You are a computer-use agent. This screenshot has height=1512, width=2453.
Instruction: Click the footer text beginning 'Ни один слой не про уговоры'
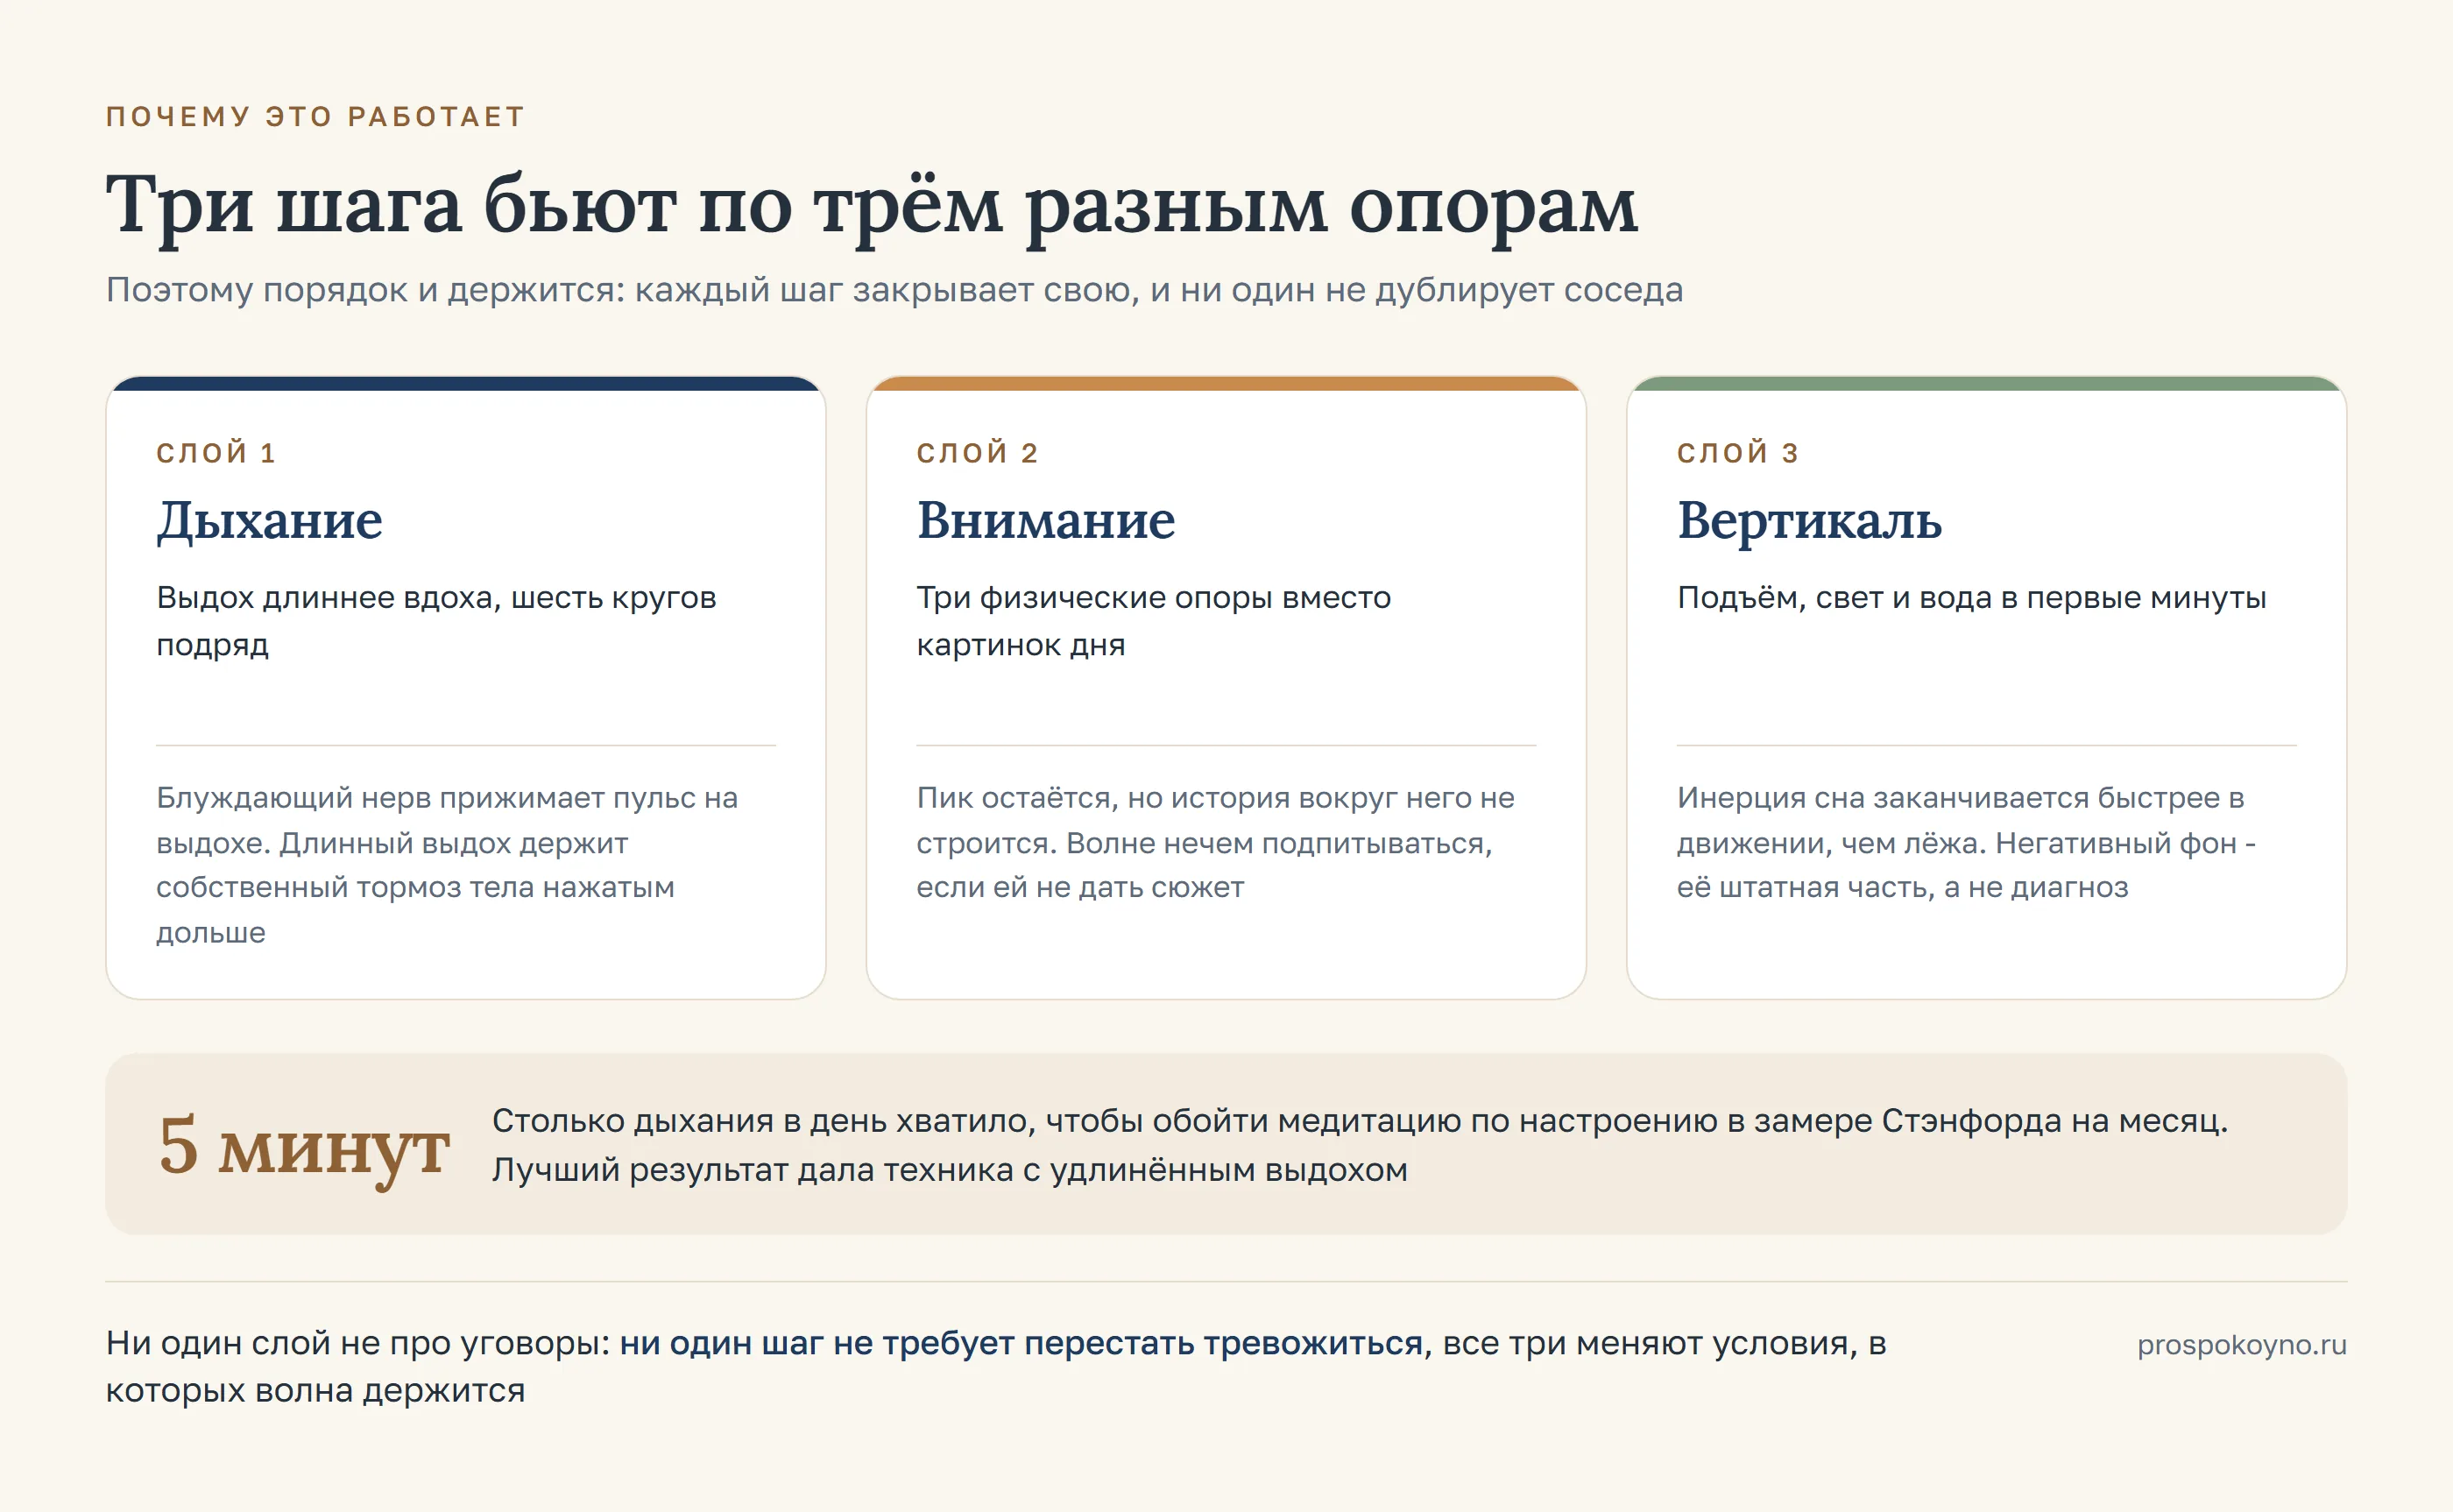click(996, 1367)
